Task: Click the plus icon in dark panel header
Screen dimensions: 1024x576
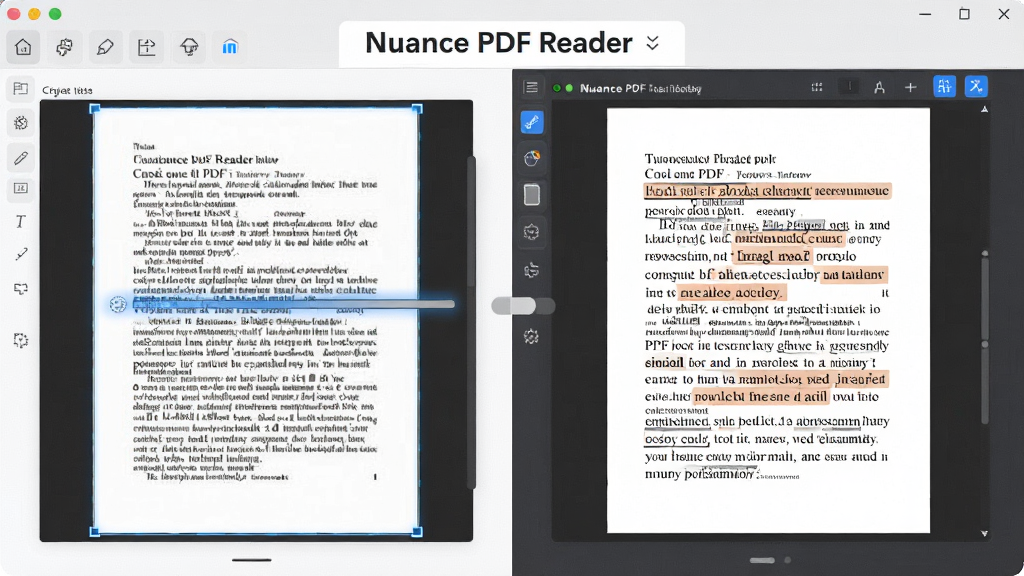Action: pyautogui.click(x=910, y=87)
